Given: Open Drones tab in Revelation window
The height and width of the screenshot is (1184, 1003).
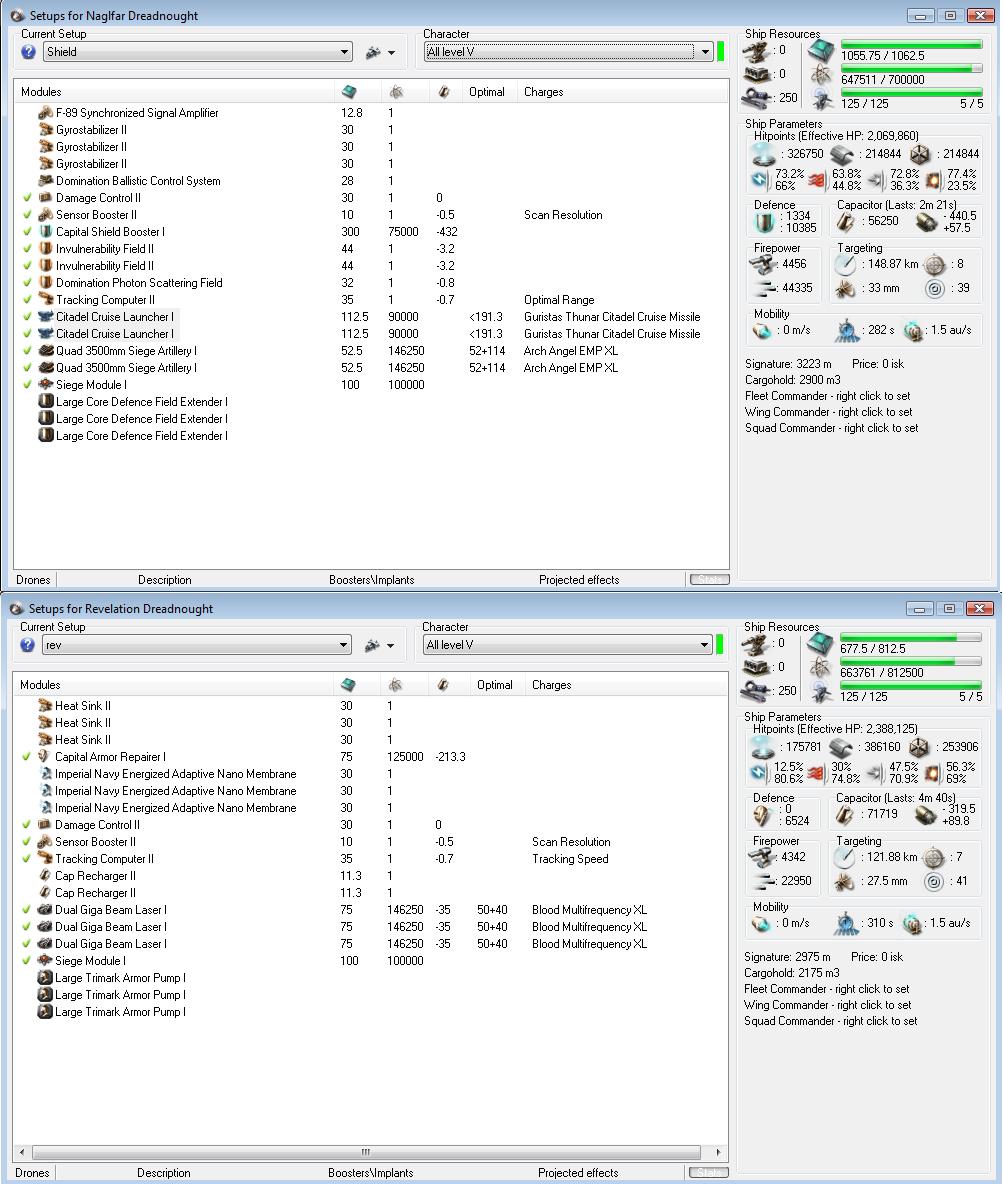Looking at the screenshot, I should pyautogui.click(x=32, y=1172).
